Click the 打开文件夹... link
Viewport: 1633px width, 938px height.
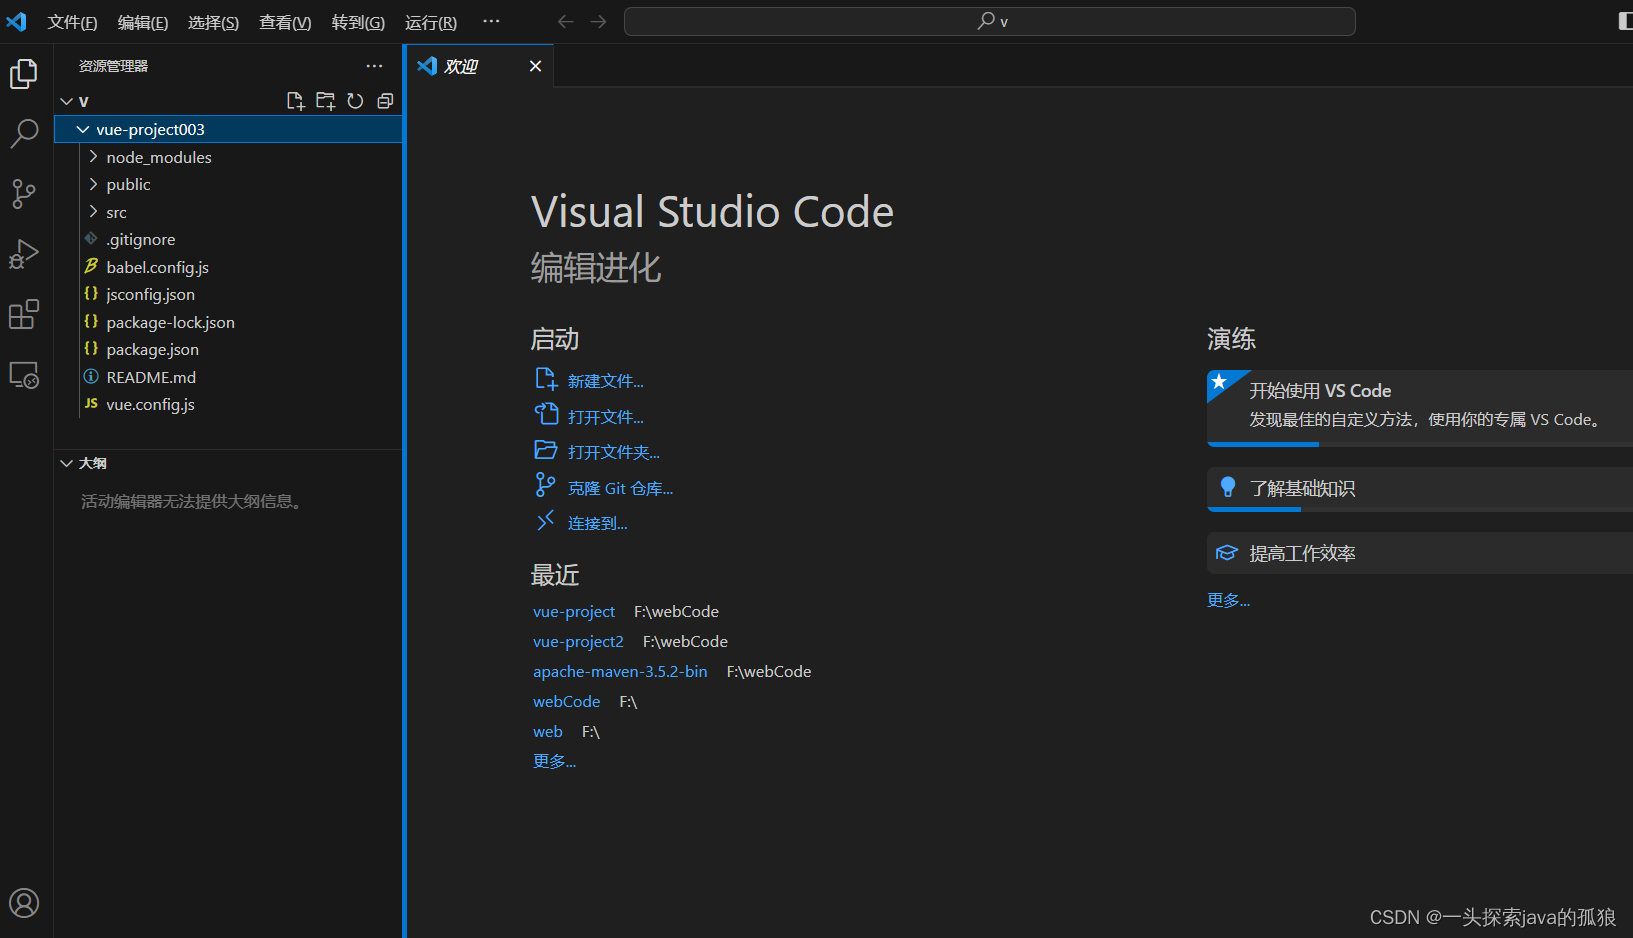point(614,452)
